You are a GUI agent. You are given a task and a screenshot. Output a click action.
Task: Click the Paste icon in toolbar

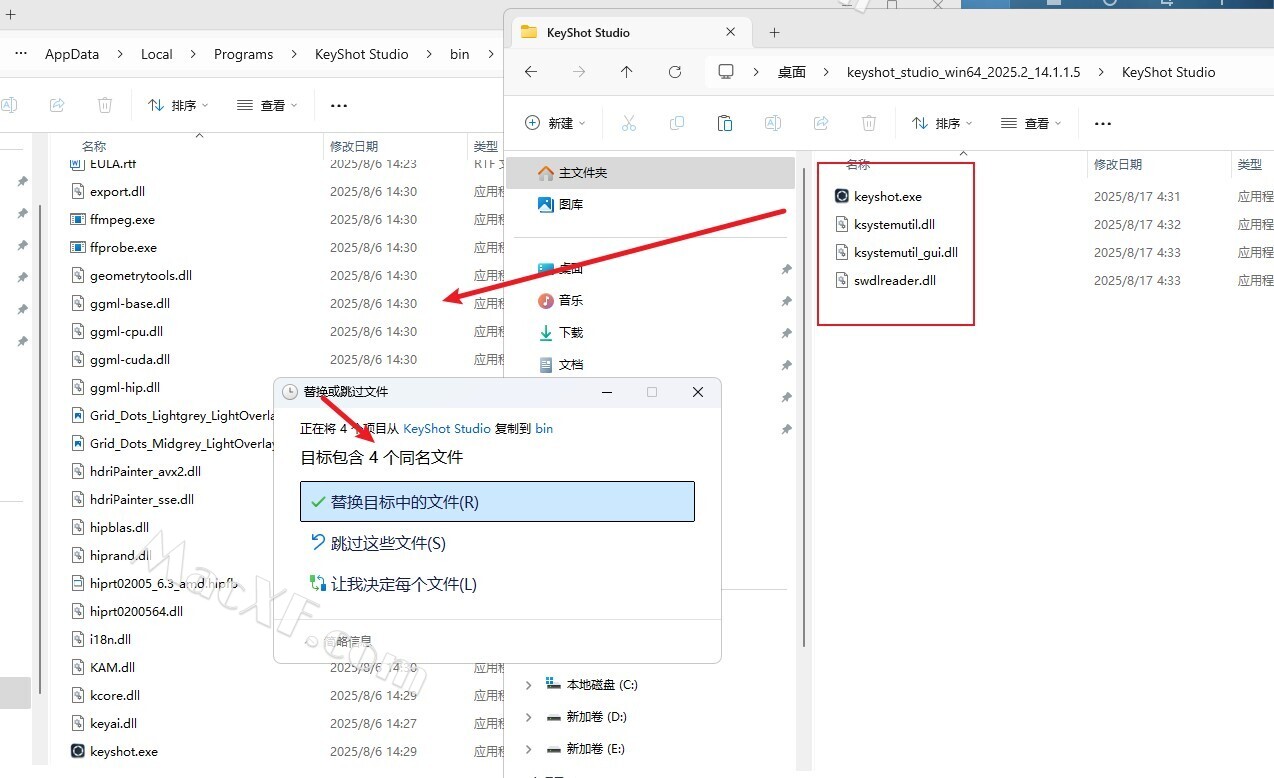click(725, 123)
